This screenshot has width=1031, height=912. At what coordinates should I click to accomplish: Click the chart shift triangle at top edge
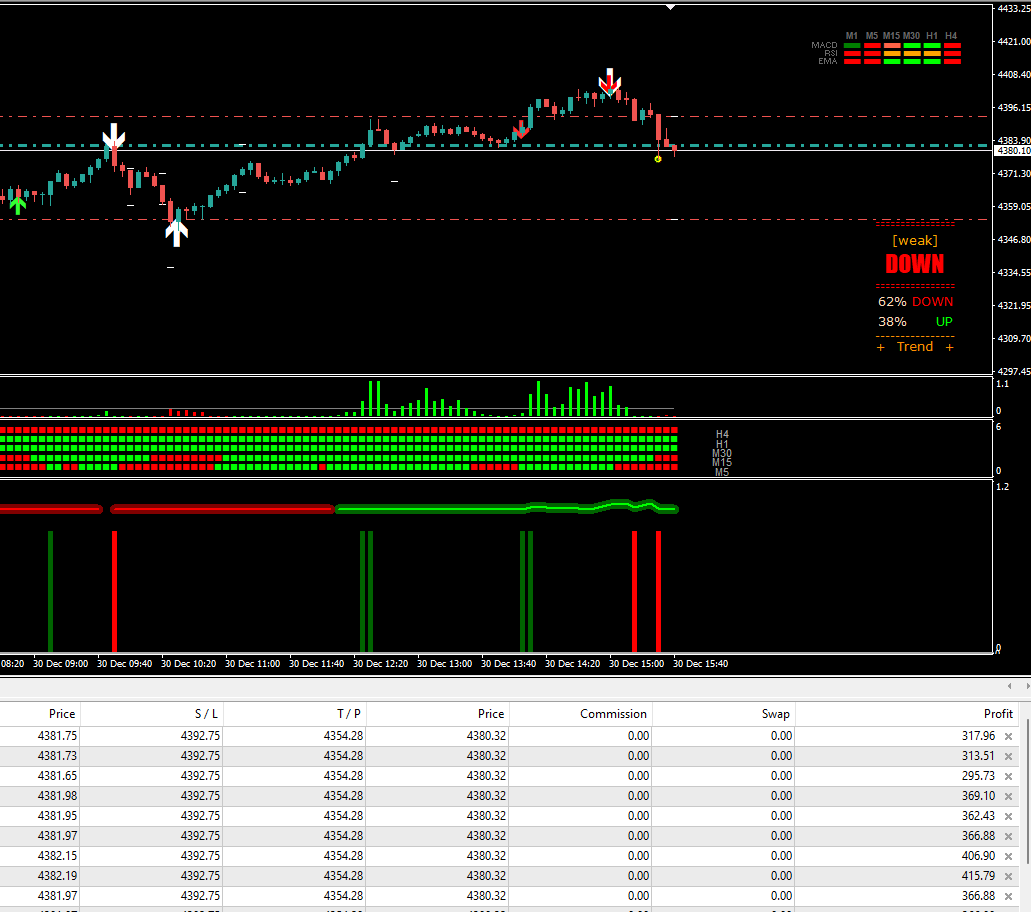[671, 7]
